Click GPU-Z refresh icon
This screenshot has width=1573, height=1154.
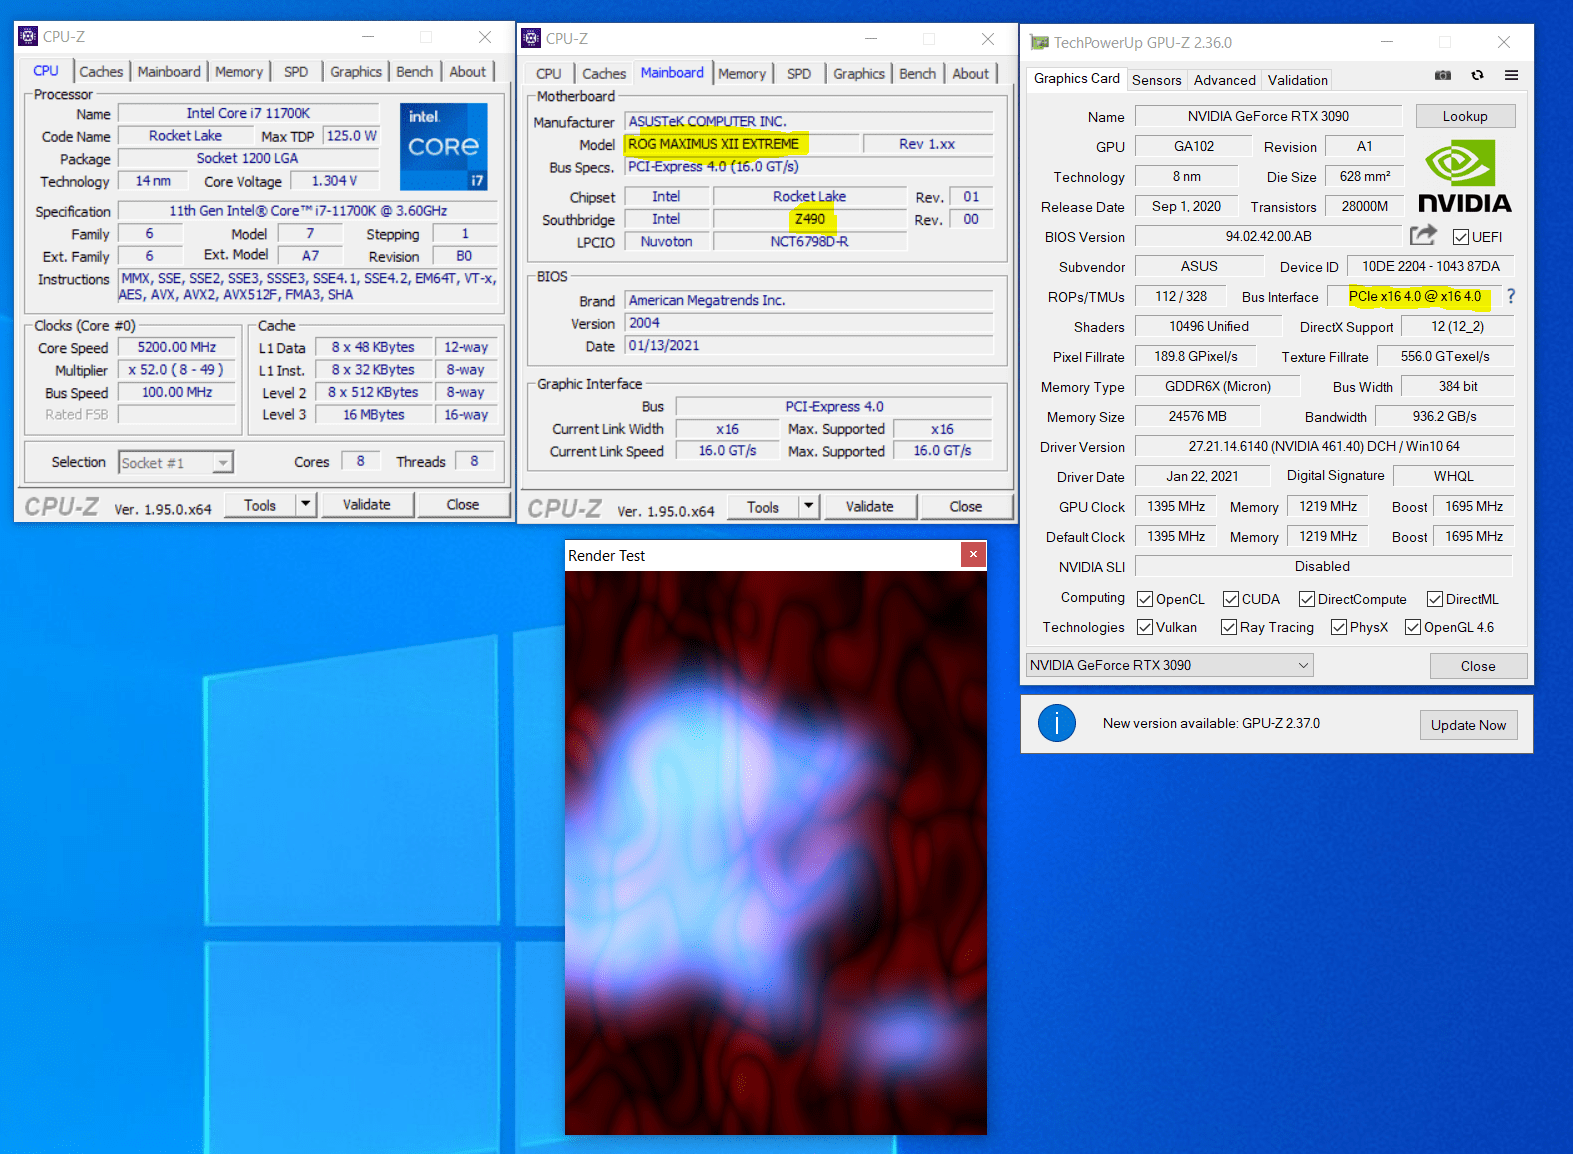[1477, 75]
